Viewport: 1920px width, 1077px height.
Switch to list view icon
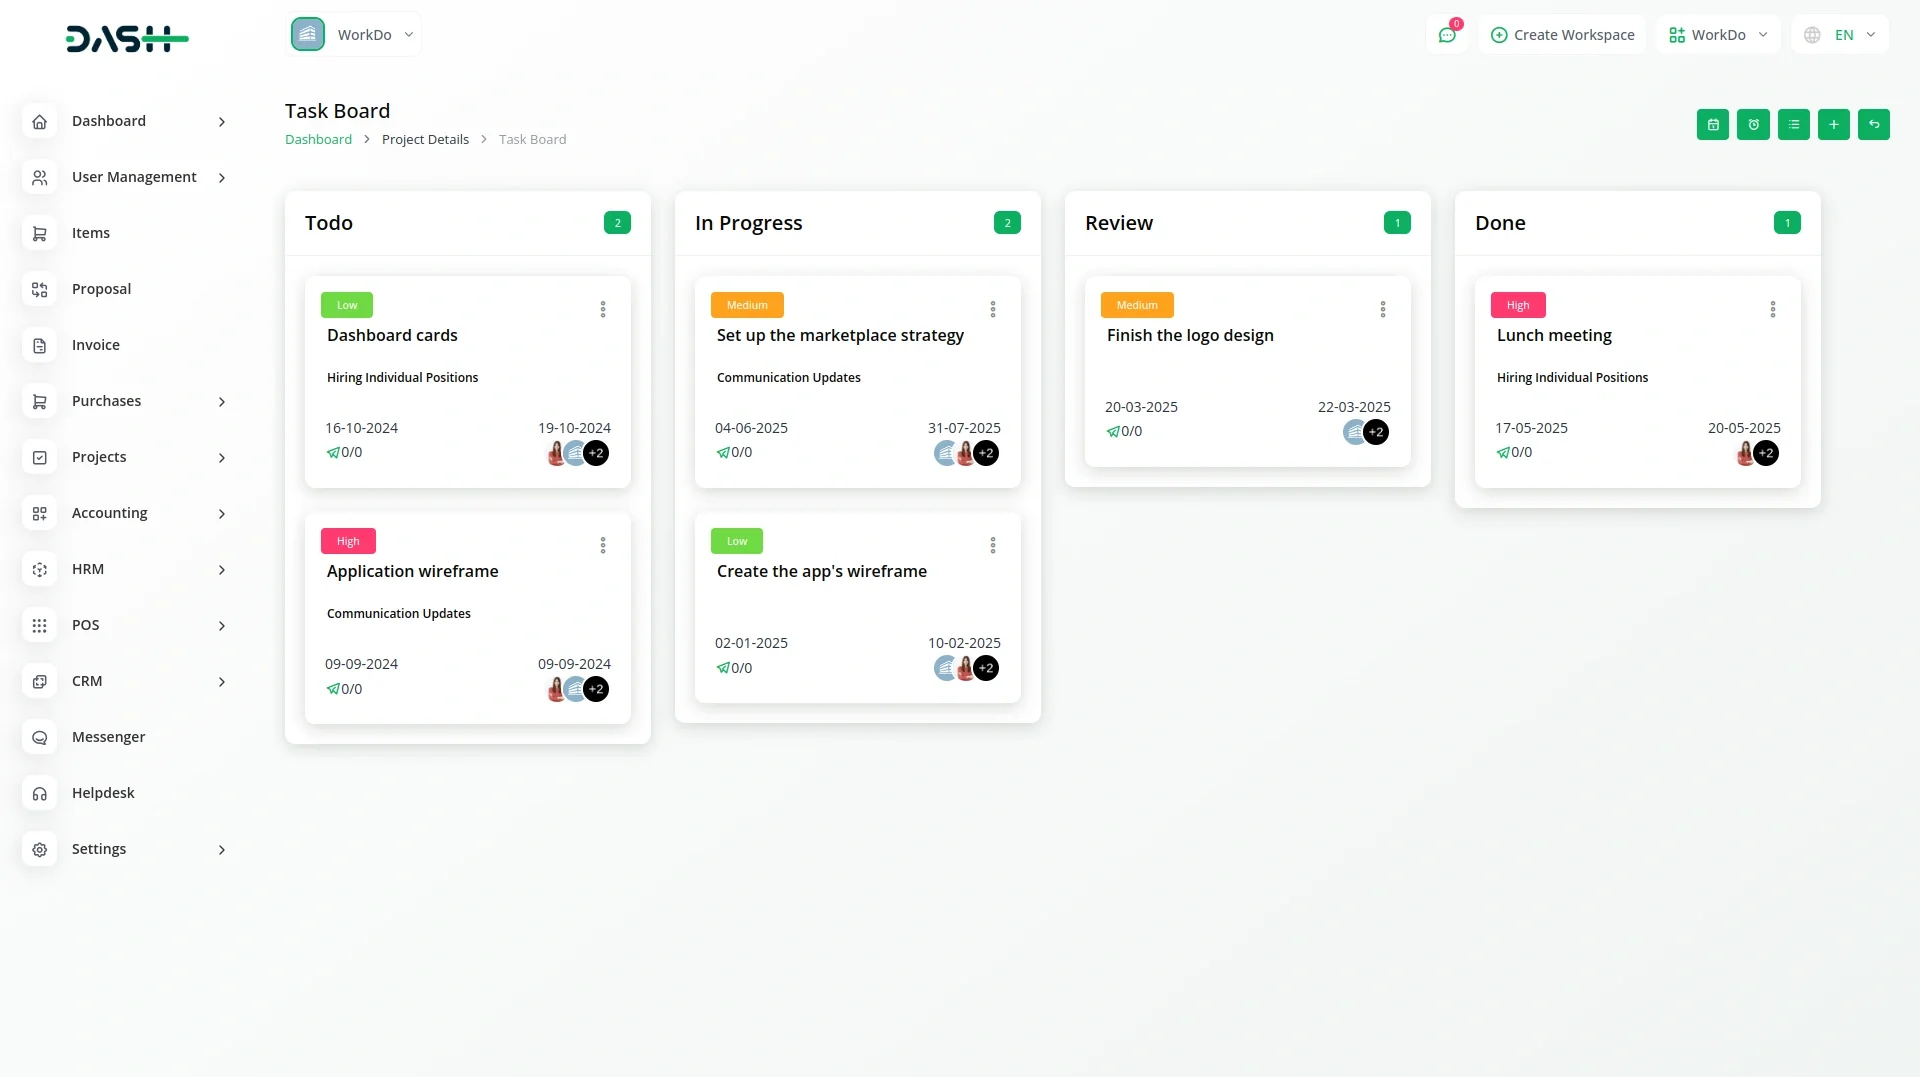(x=1793, y=125)
